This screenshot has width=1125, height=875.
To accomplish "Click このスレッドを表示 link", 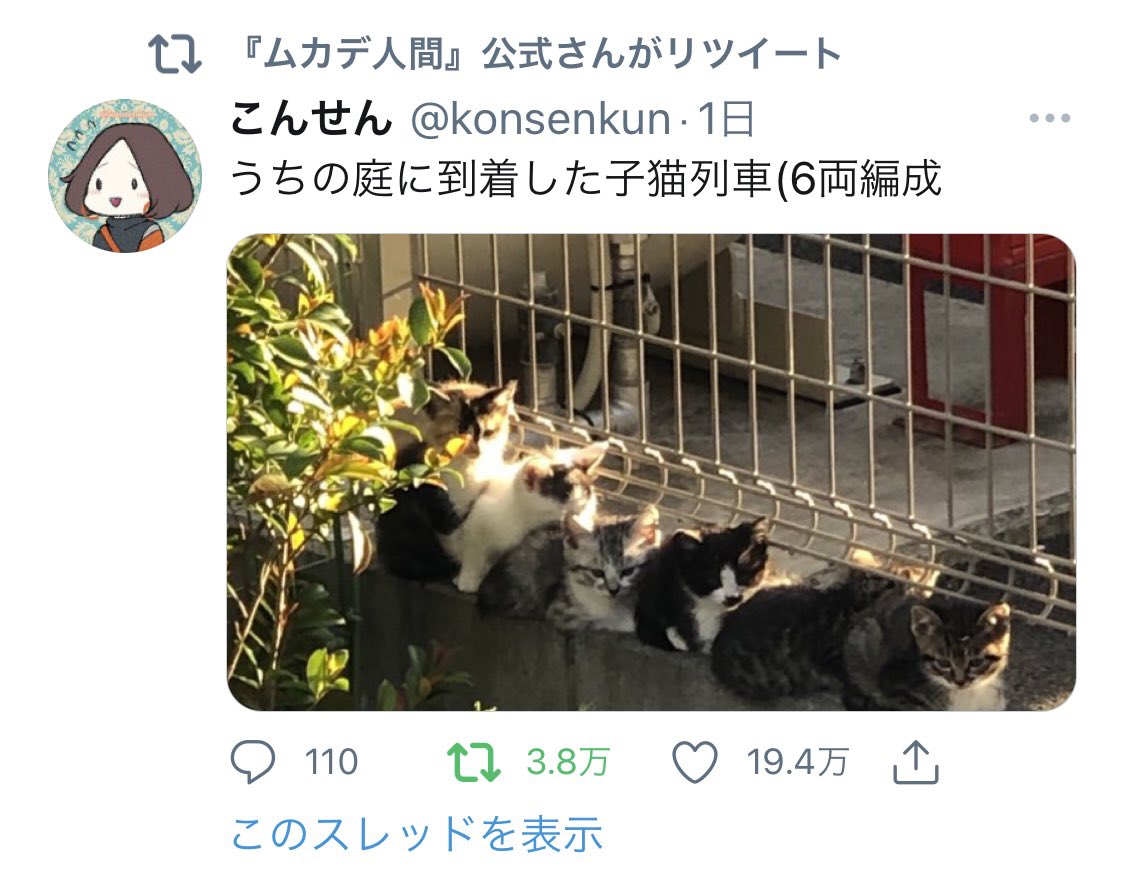I will pyautogui.click(x=416, y=833).
